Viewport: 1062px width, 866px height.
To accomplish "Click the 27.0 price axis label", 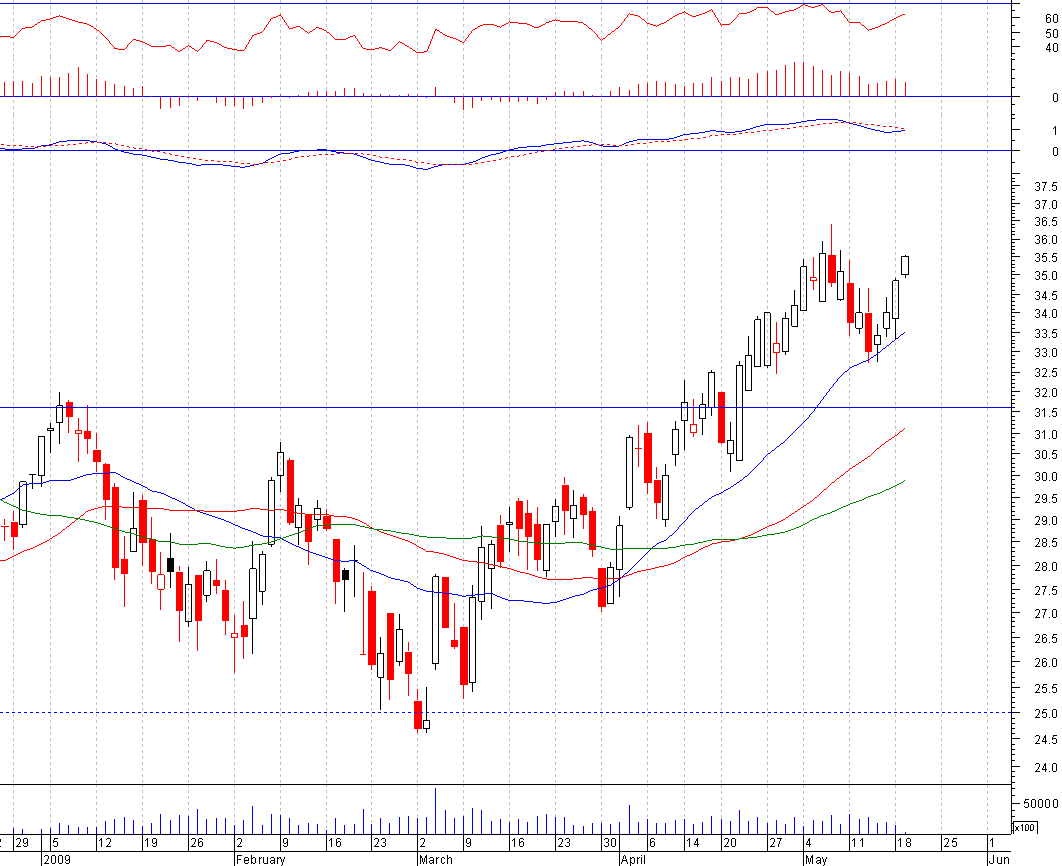I will click(x=1046, y=614).
